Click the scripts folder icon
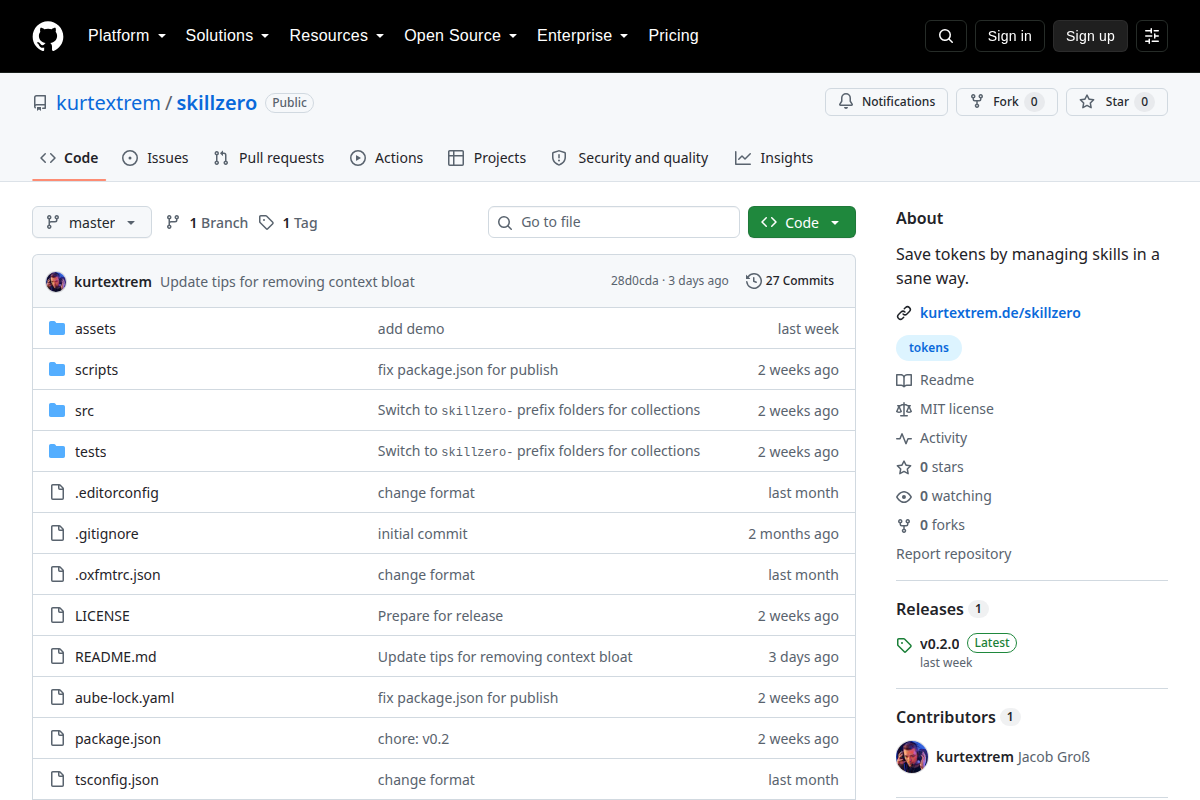Image resolution: width=1200 pixels, height=800 pixels. tap(57, 370)
